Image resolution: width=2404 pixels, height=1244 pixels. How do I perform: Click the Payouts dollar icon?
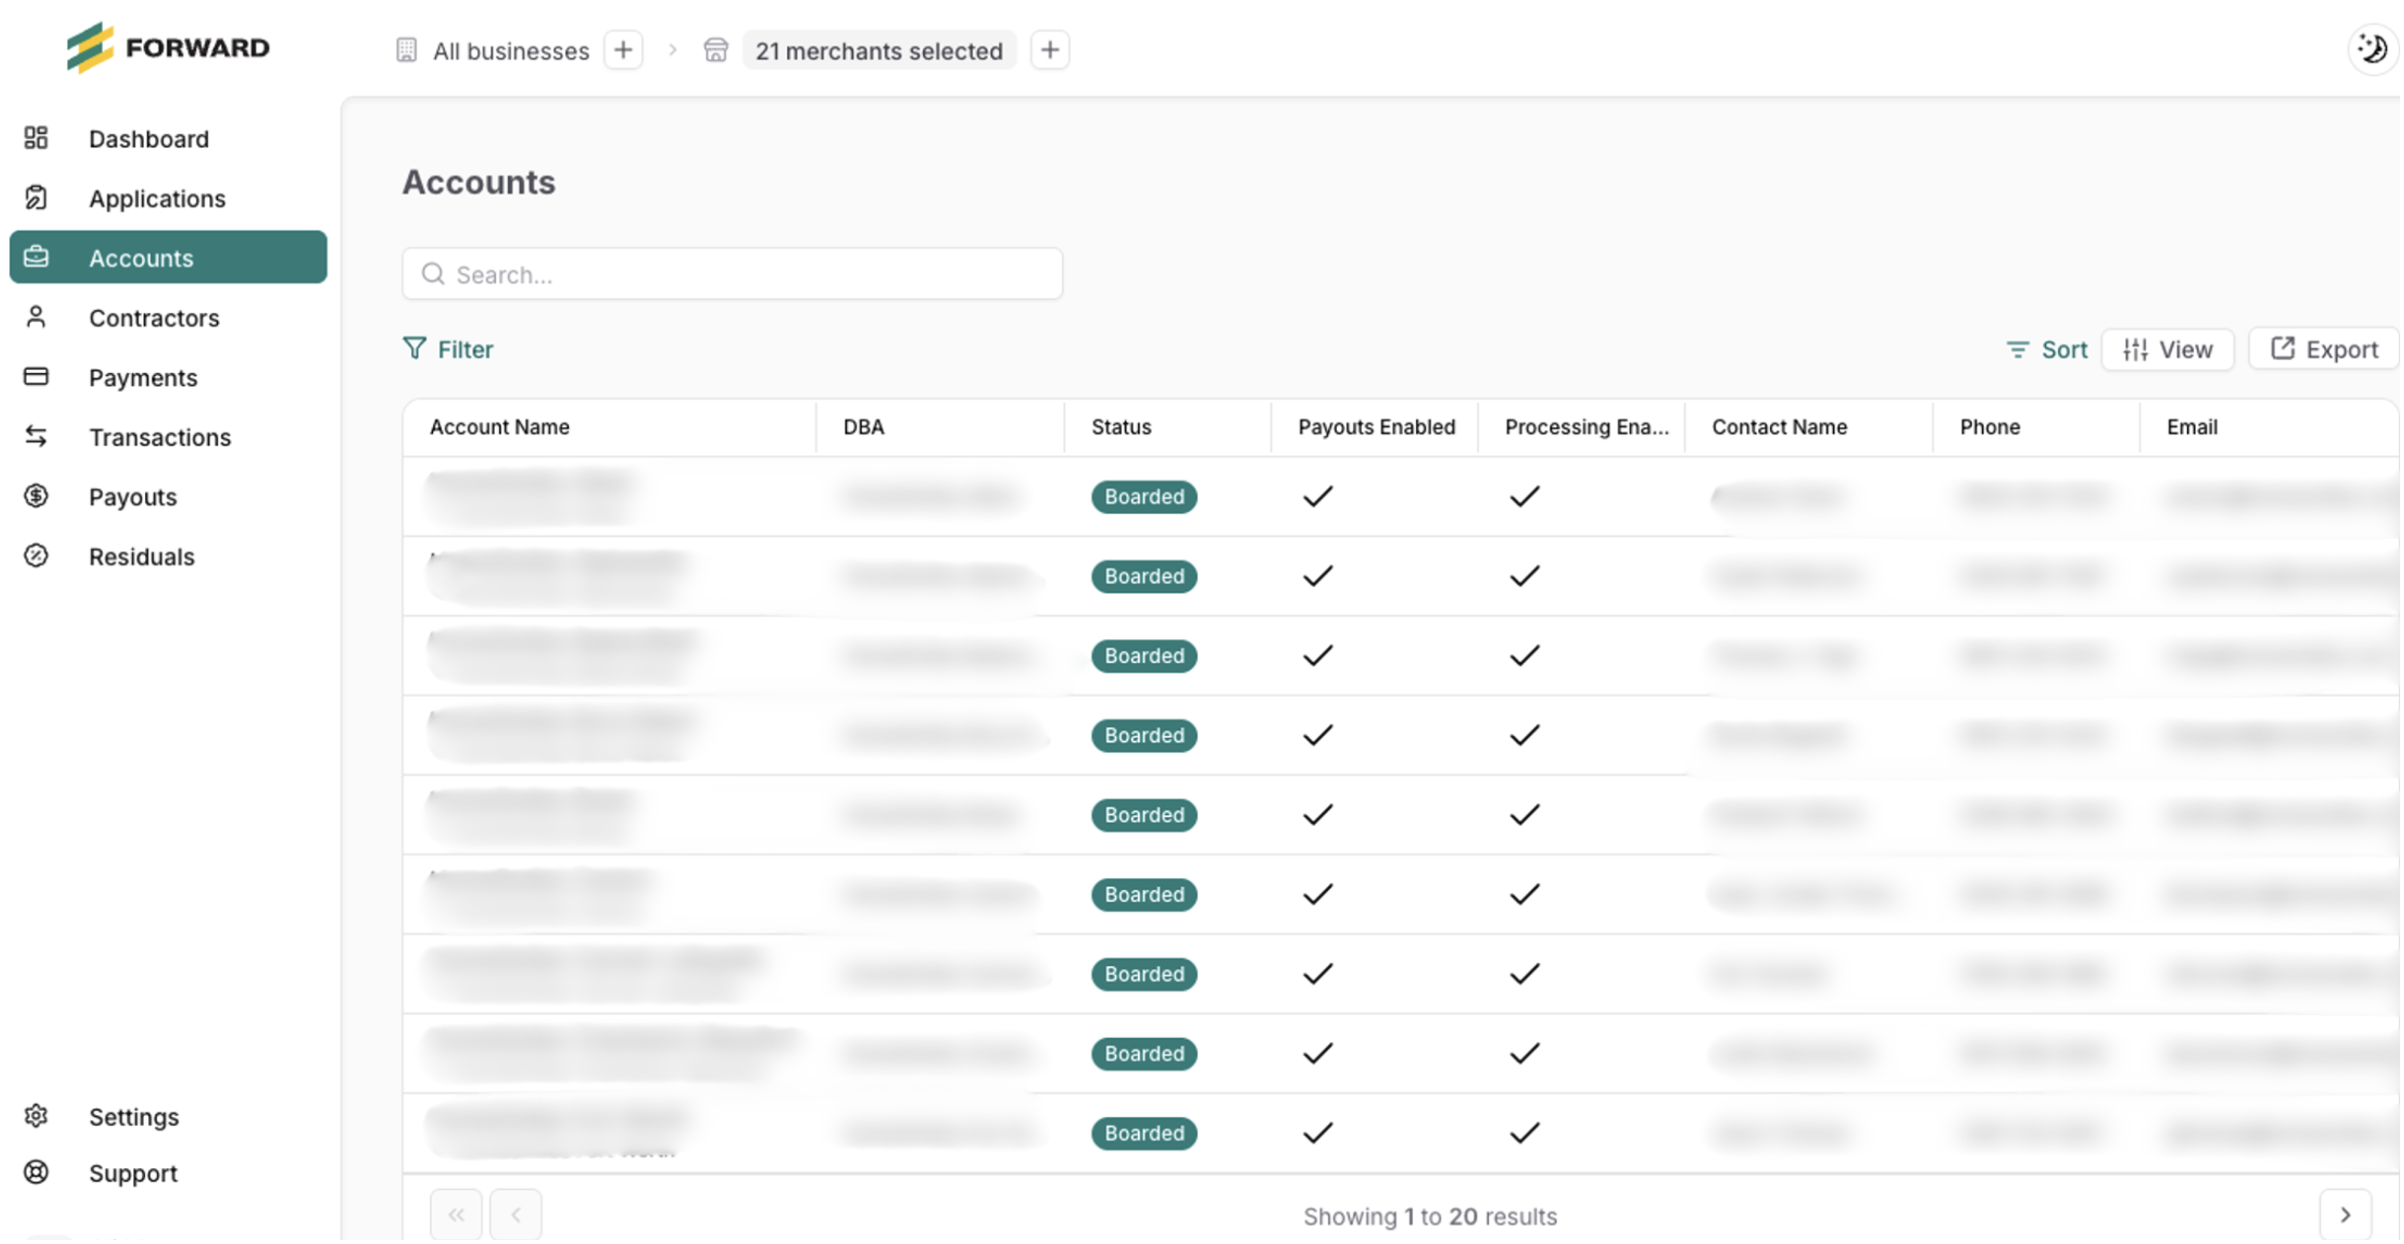tap(36, 496)
